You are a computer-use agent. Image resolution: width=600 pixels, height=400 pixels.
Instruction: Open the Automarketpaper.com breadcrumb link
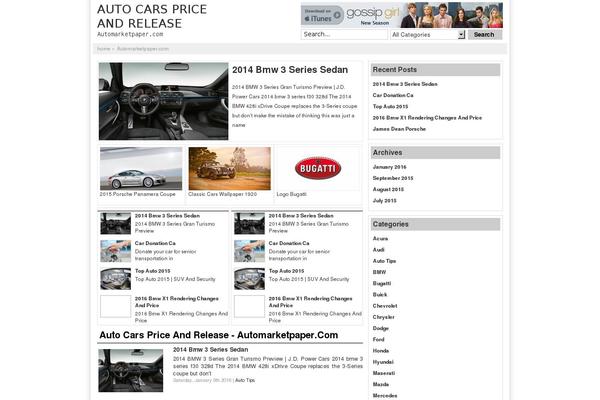(143, 49)
